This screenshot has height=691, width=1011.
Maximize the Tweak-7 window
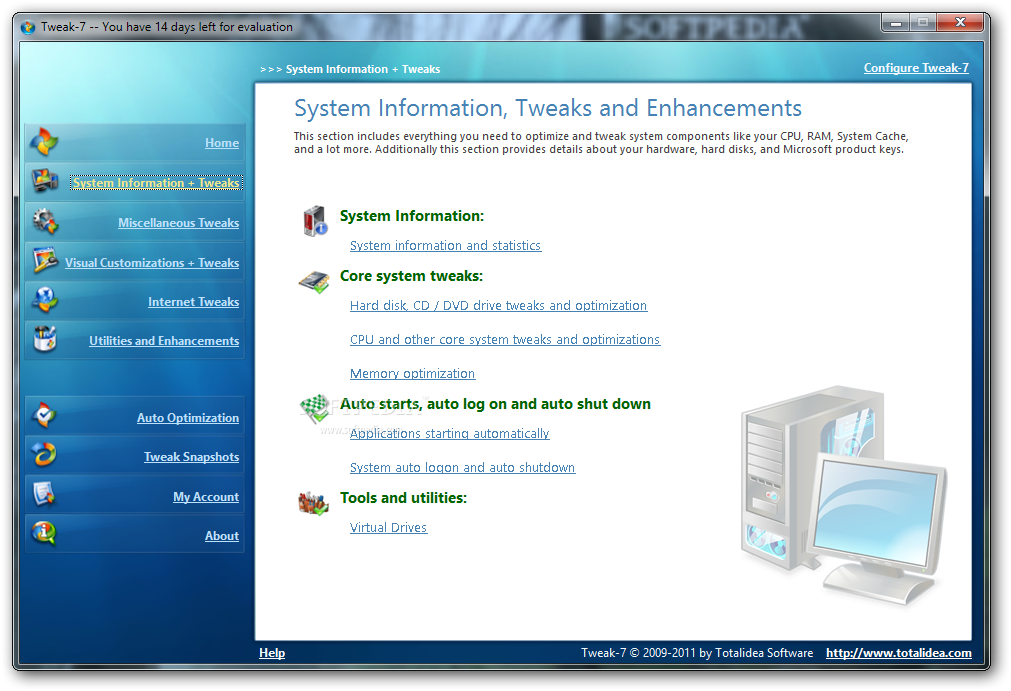pyautogui.click(x=923, y=23)
